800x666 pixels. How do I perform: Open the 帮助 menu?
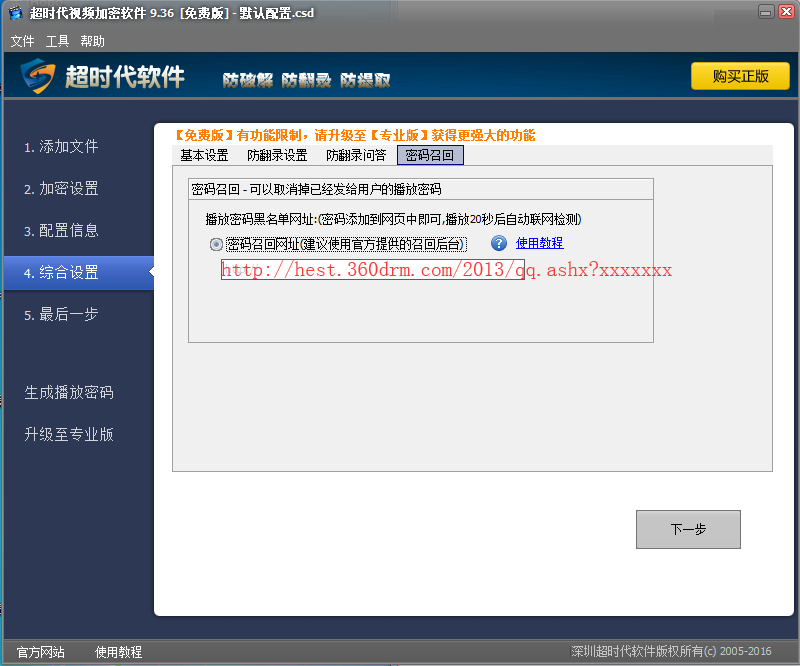(92, 41)
